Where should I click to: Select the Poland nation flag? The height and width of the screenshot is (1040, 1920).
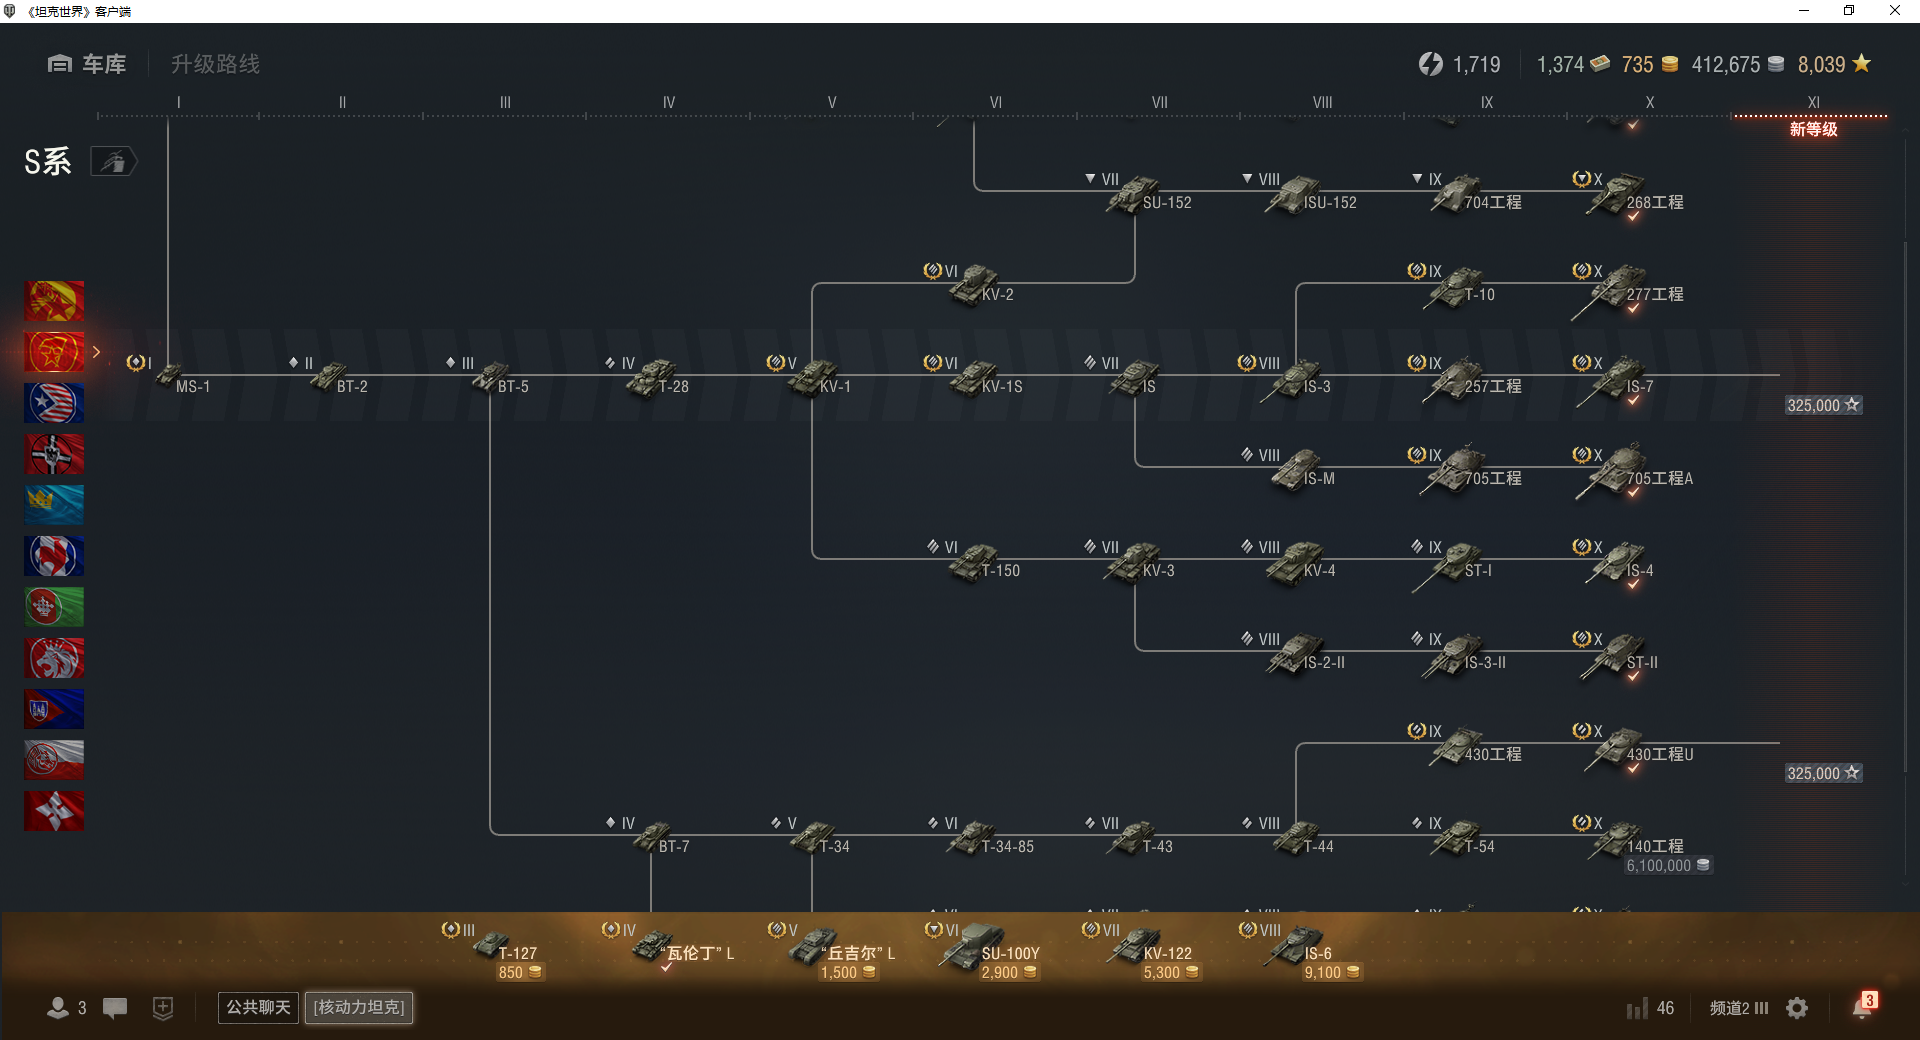(x=54, y=760)
